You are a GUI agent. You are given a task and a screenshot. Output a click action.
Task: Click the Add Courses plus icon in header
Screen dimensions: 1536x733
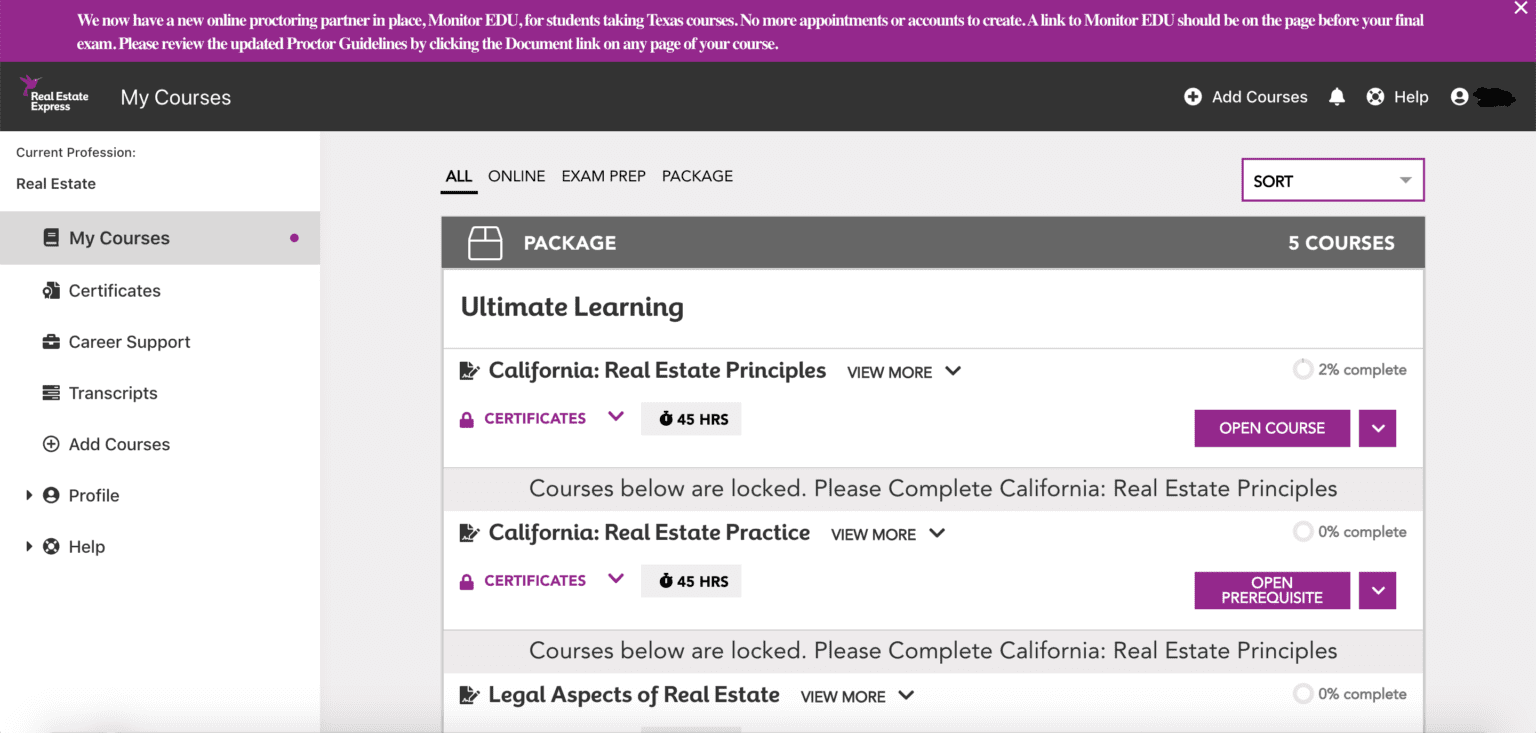[1193, 97]
